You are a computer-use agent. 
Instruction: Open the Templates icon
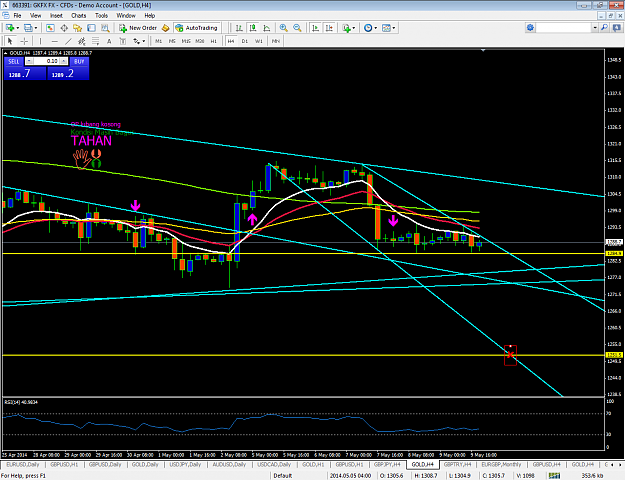(386, 28)
